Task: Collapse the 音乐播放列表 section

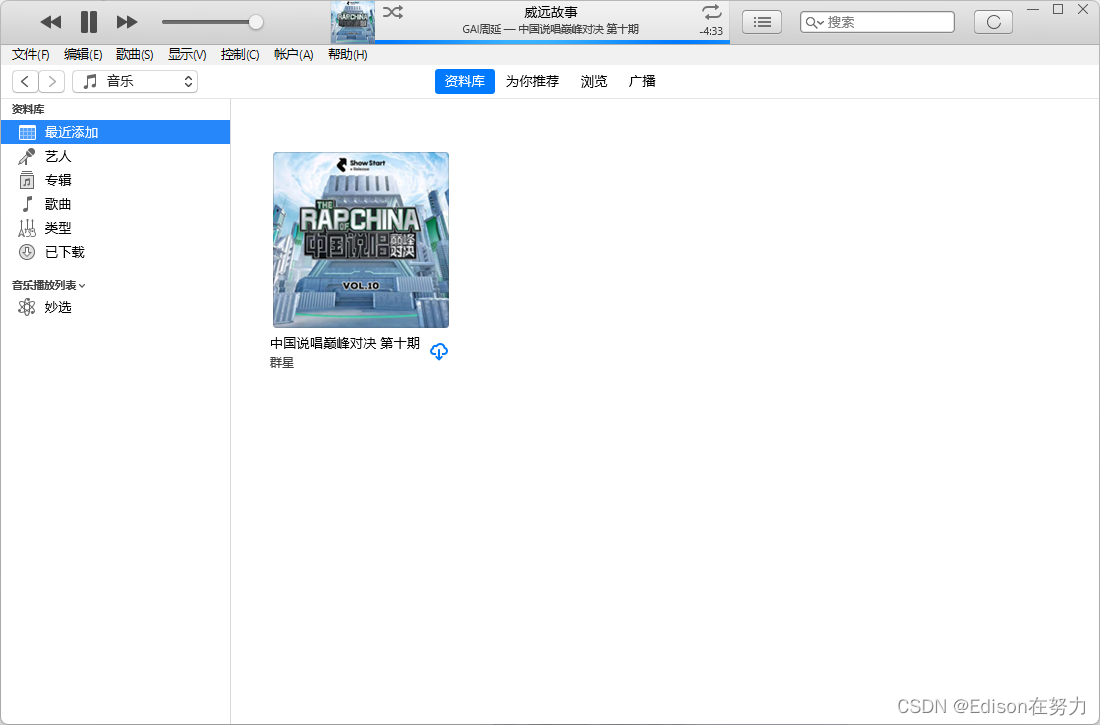Action: (x=83, y=285)
